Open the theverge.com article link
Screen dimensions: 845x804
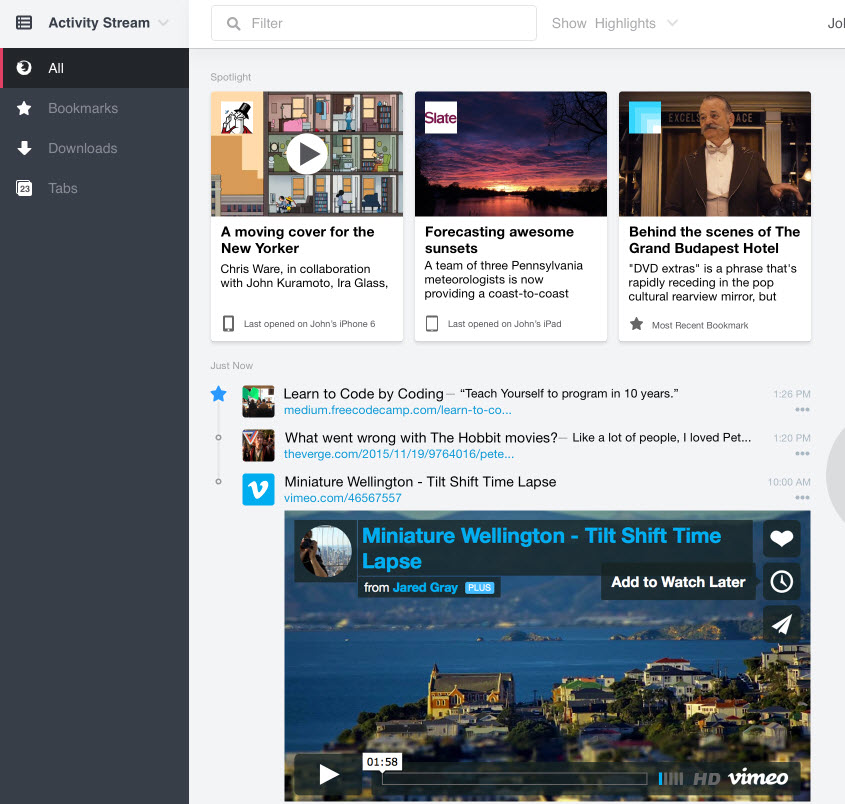coord(399,454)
